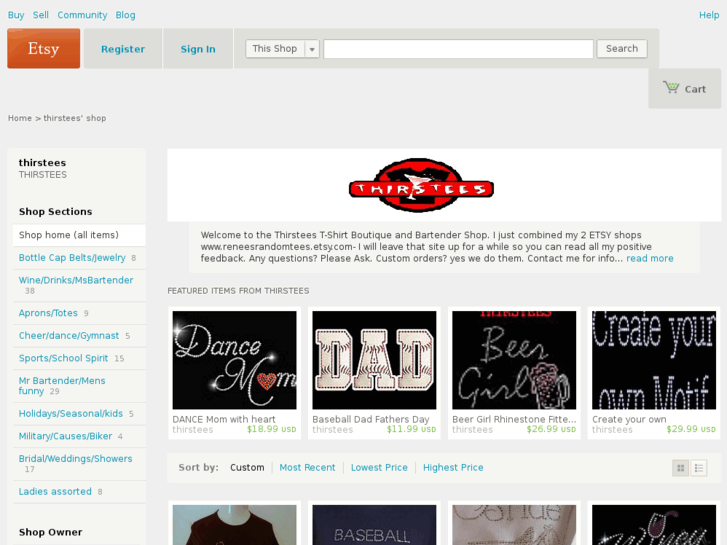The width and height of the screenshot is (727, 545).
Task: Open the This Shop search scope dropdown
Action: 283,49
